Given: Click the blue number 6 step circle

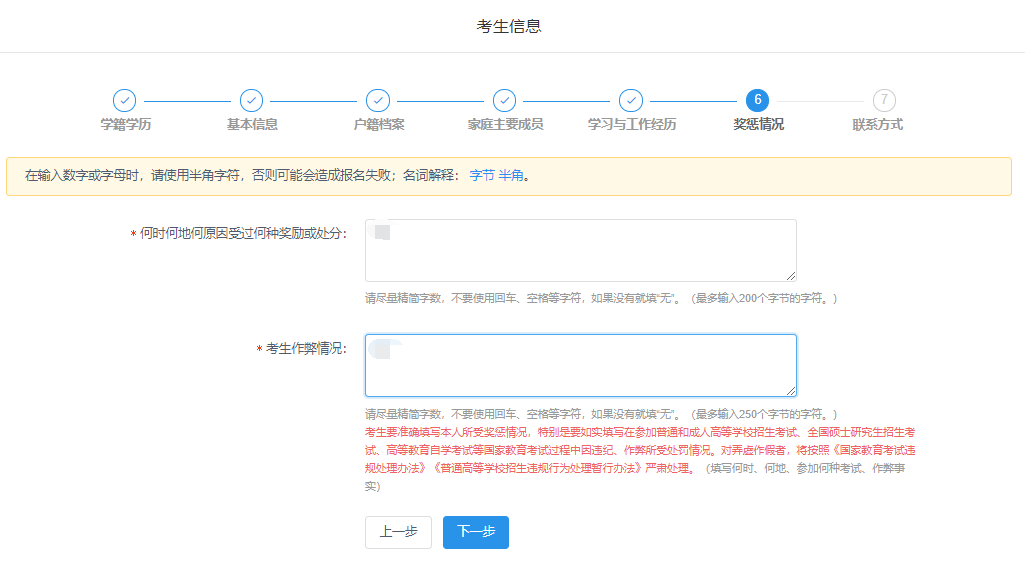Looking at the screenshot, I should coord(757,100).
